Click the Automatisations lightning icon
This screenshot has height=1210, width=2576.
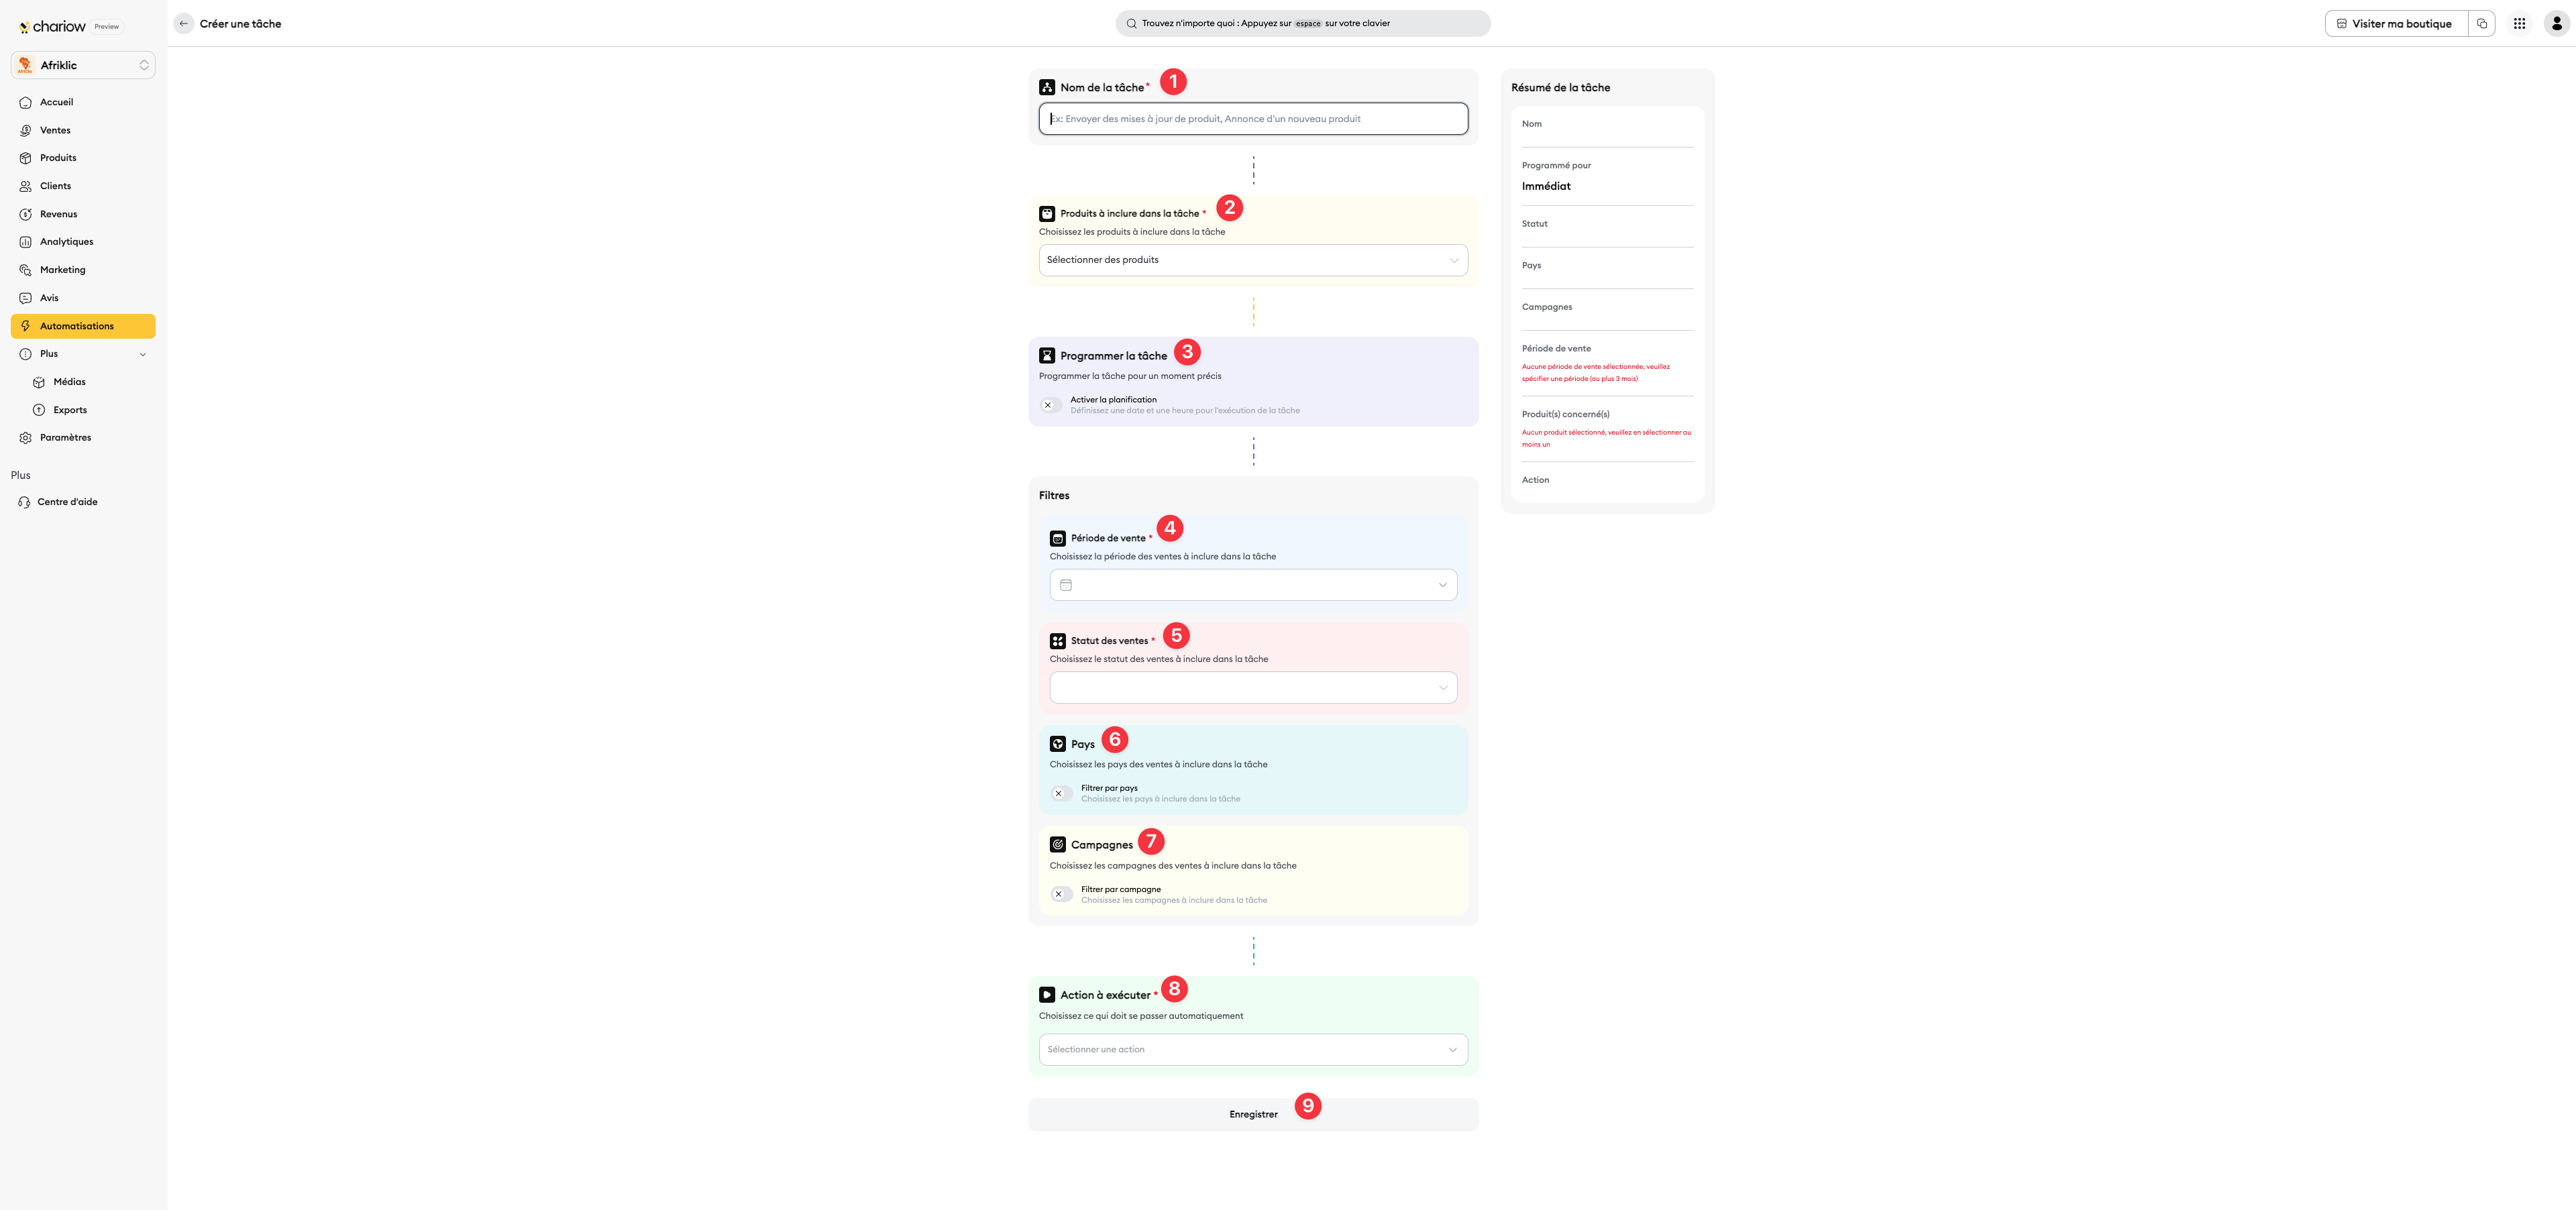26,326
